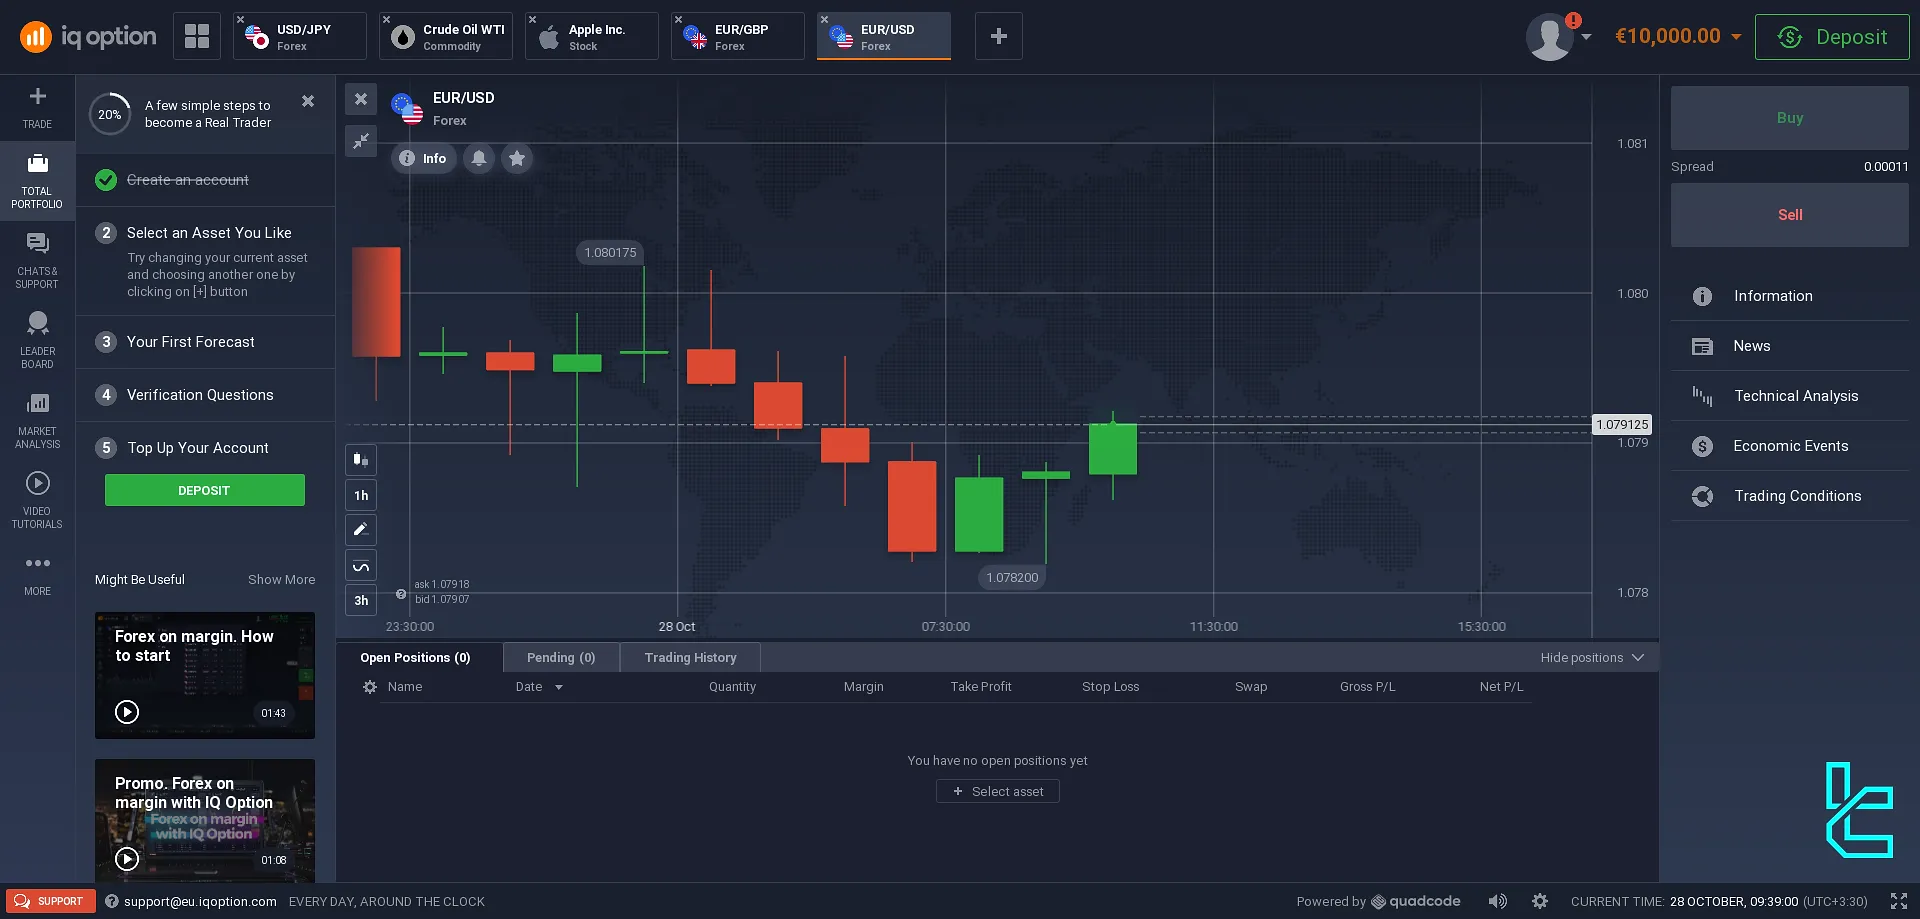Select the drawing pencil tool
1920x919 pixels.
(361, 529)
